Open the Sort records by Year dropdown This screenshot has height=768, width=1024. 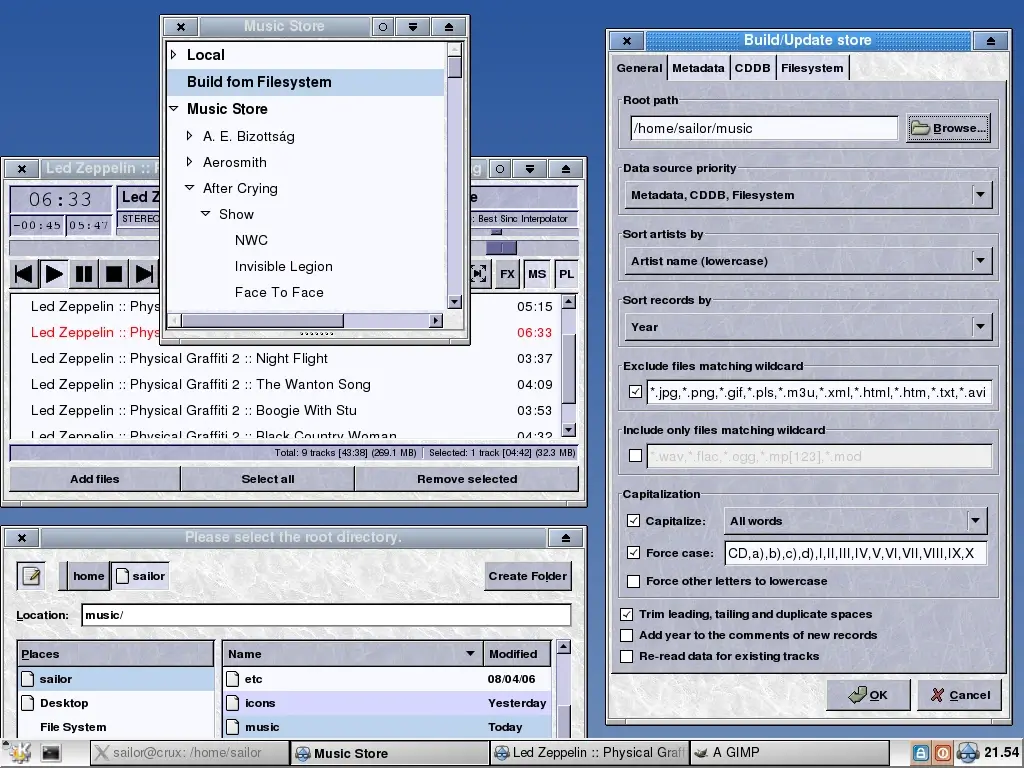coord(980,327)
